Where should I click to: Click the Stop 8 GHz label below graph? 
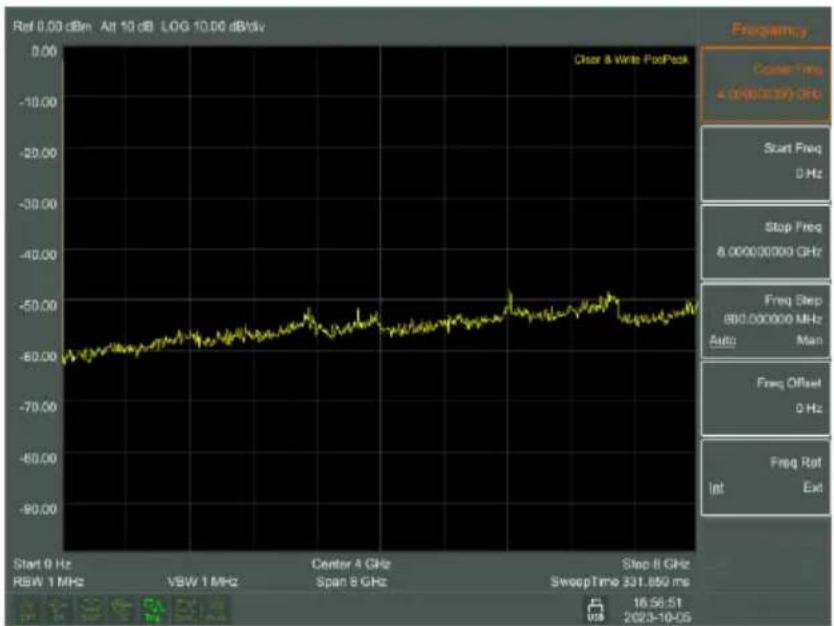click(656, 564)
